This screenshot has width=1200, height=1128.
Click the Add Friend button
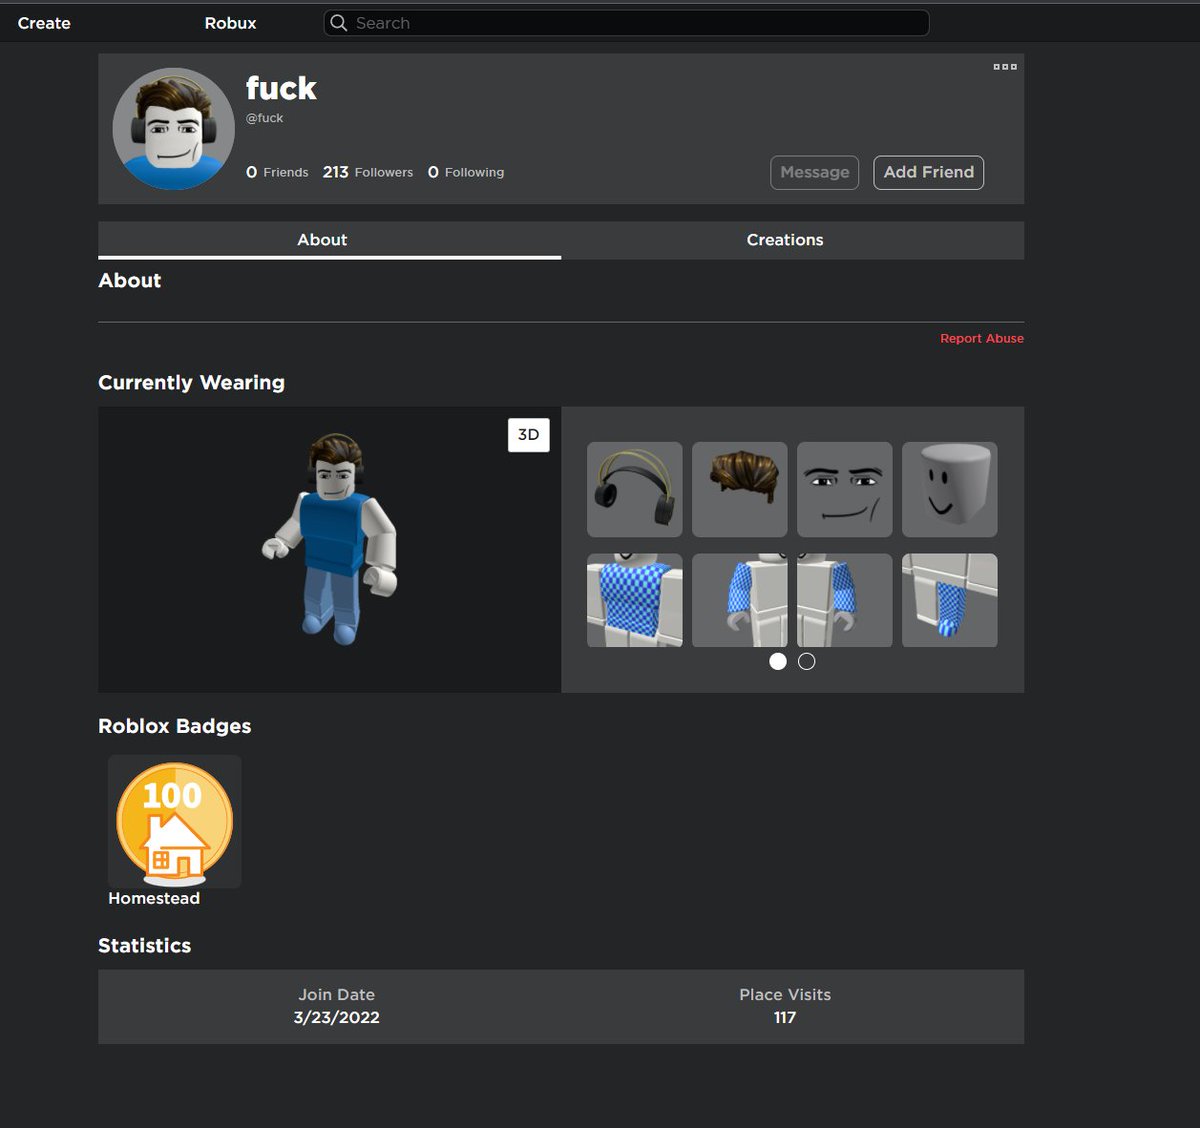(x=929, y=172)
